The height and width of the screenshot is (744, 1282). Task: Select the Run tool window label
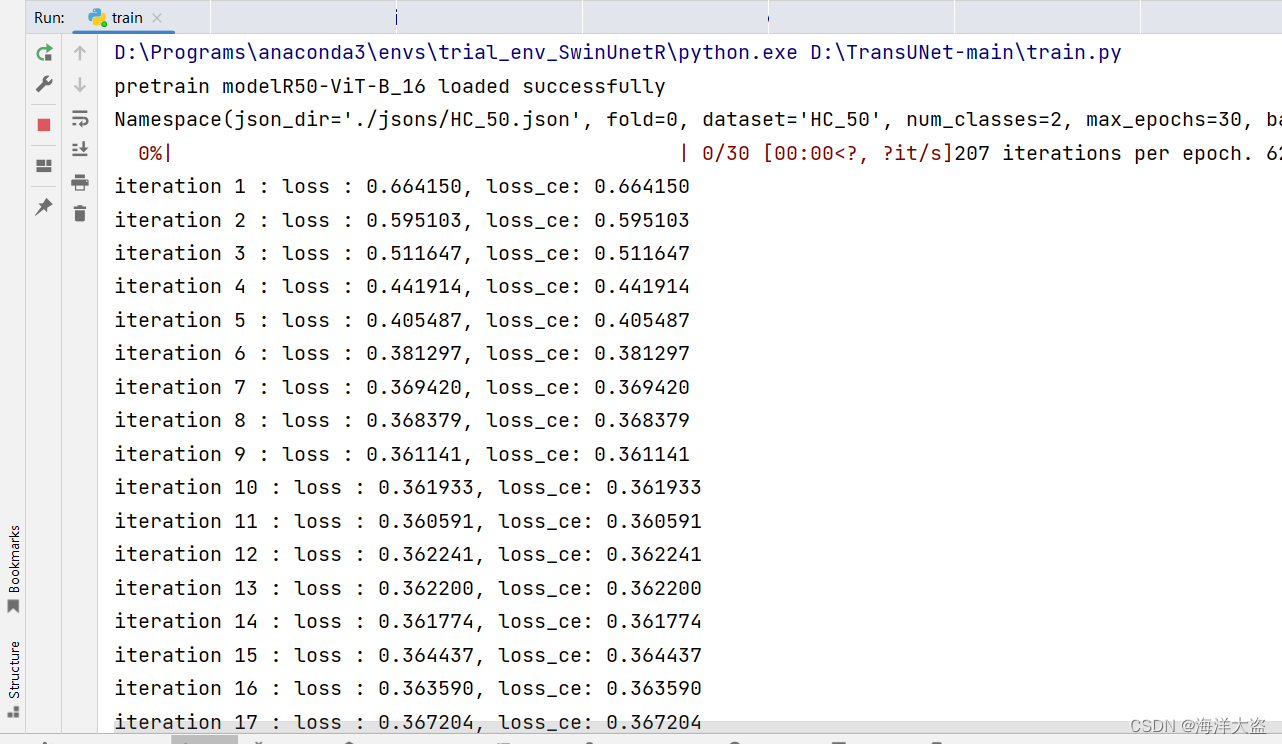tap(47, 17)
